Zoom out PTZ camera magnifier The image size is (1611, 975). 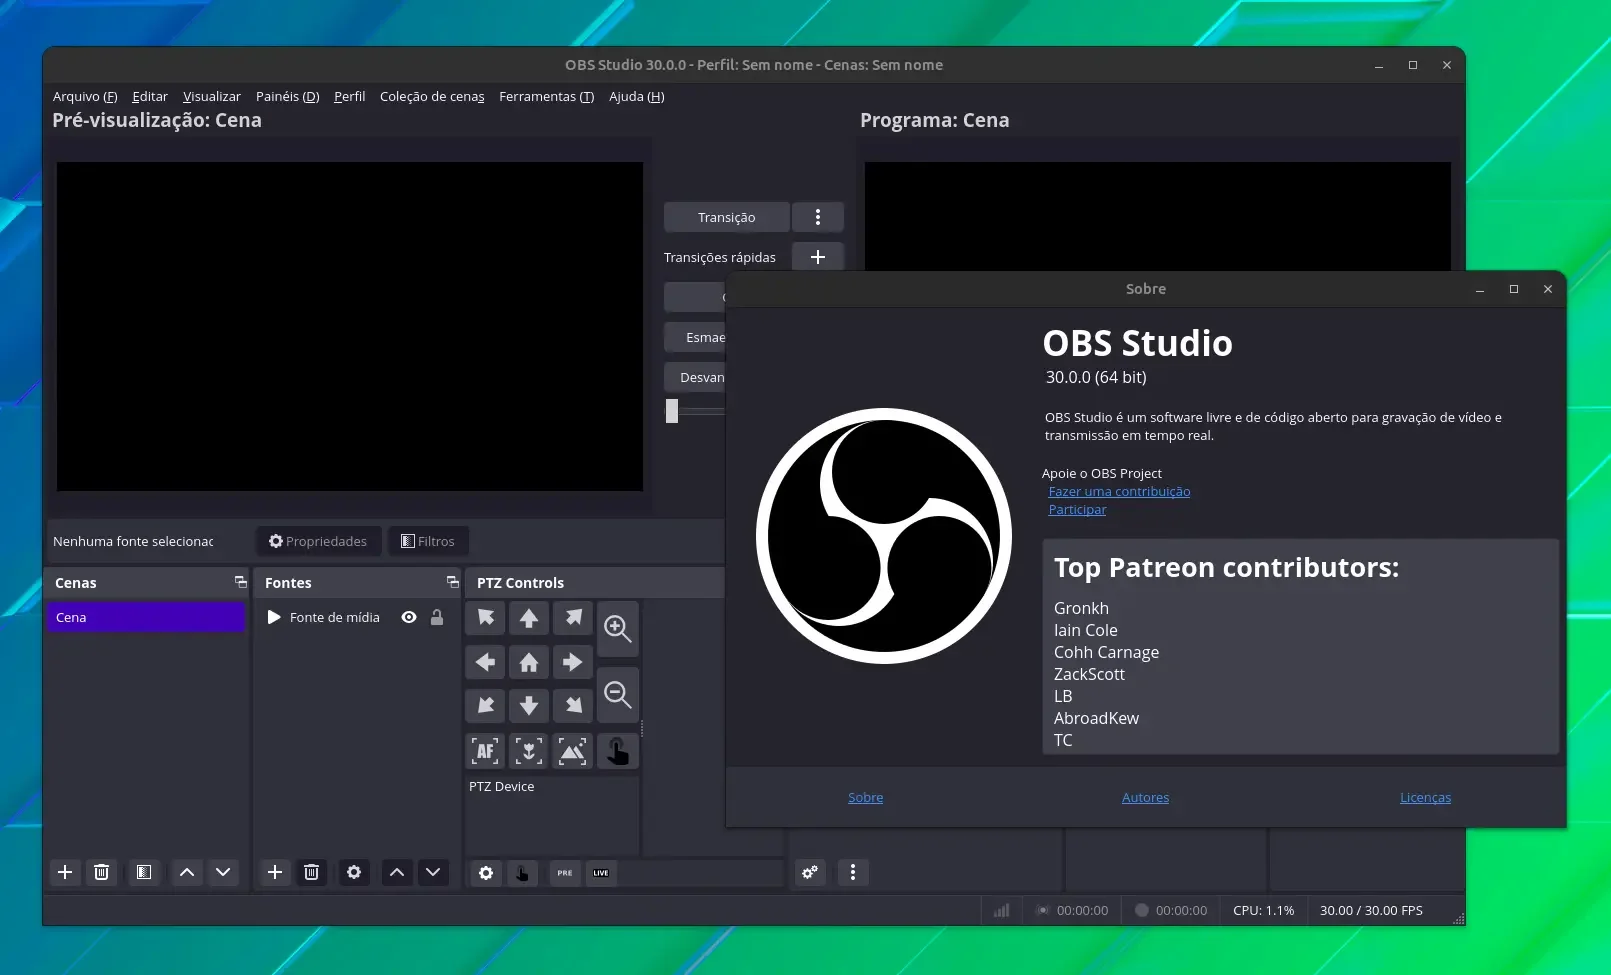[x=618, y=695]
